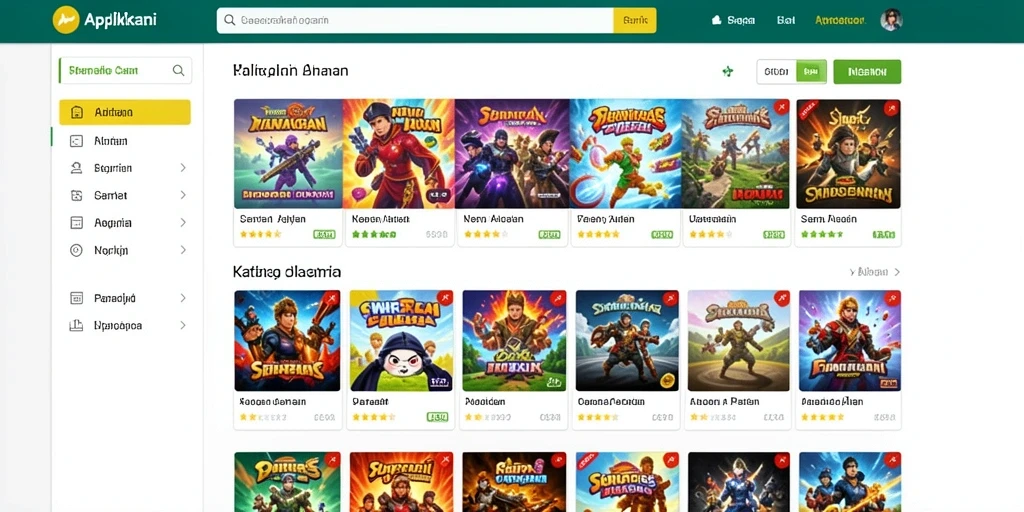Click the Samat sidebar icon
The width and height of the screenshot is (1024, 512).
76,195
